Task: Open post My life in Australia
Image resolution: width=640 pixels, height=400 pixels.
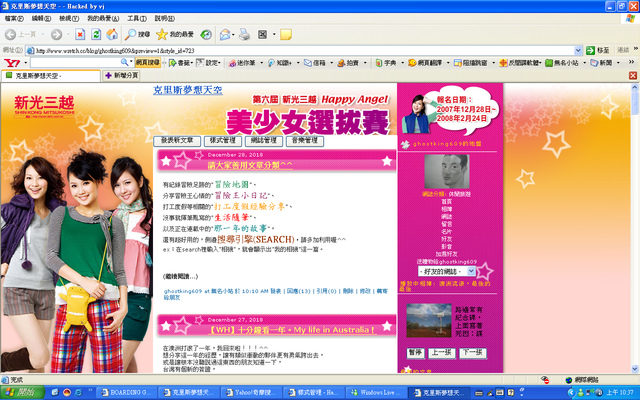Action: (x=292, y=330)
